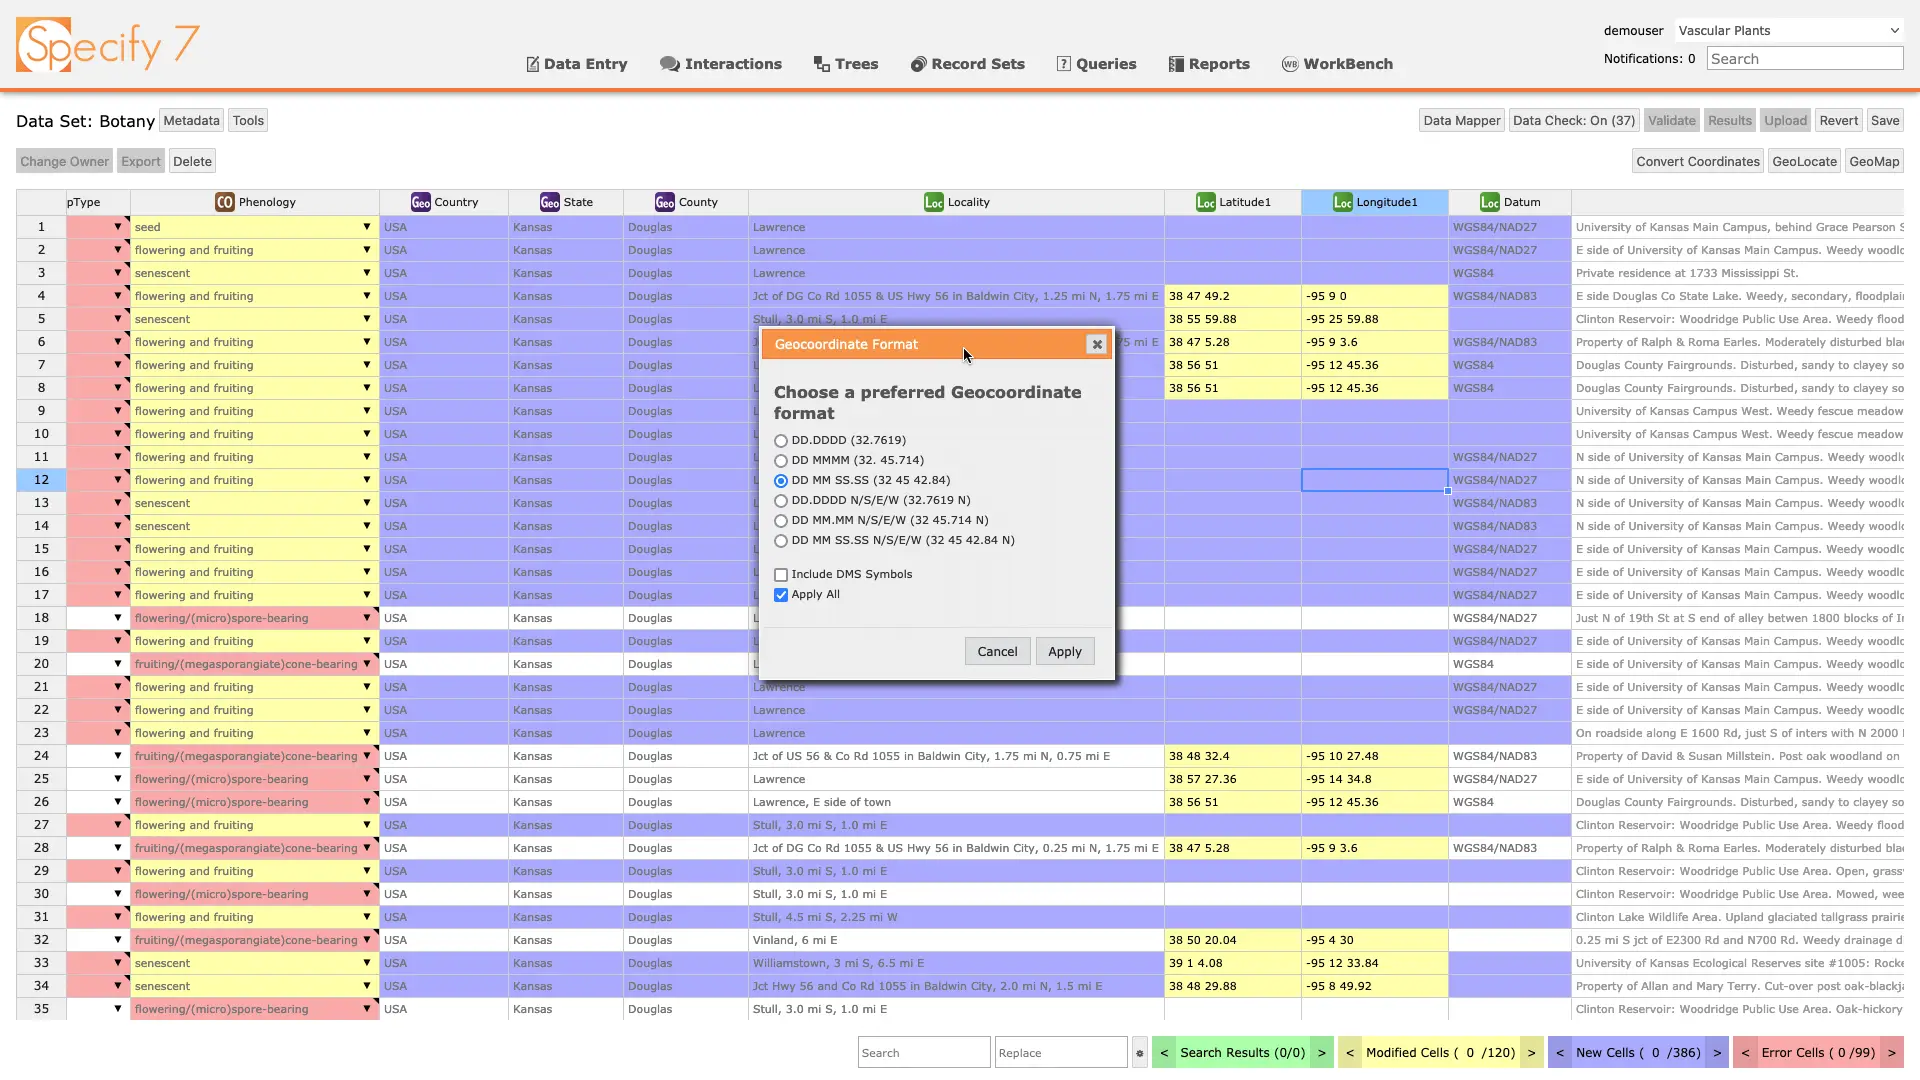The width and height of the screenshot is (1920, 1080).
Task: Click the Trees hierarchy icon
Action: coord(822,64)
